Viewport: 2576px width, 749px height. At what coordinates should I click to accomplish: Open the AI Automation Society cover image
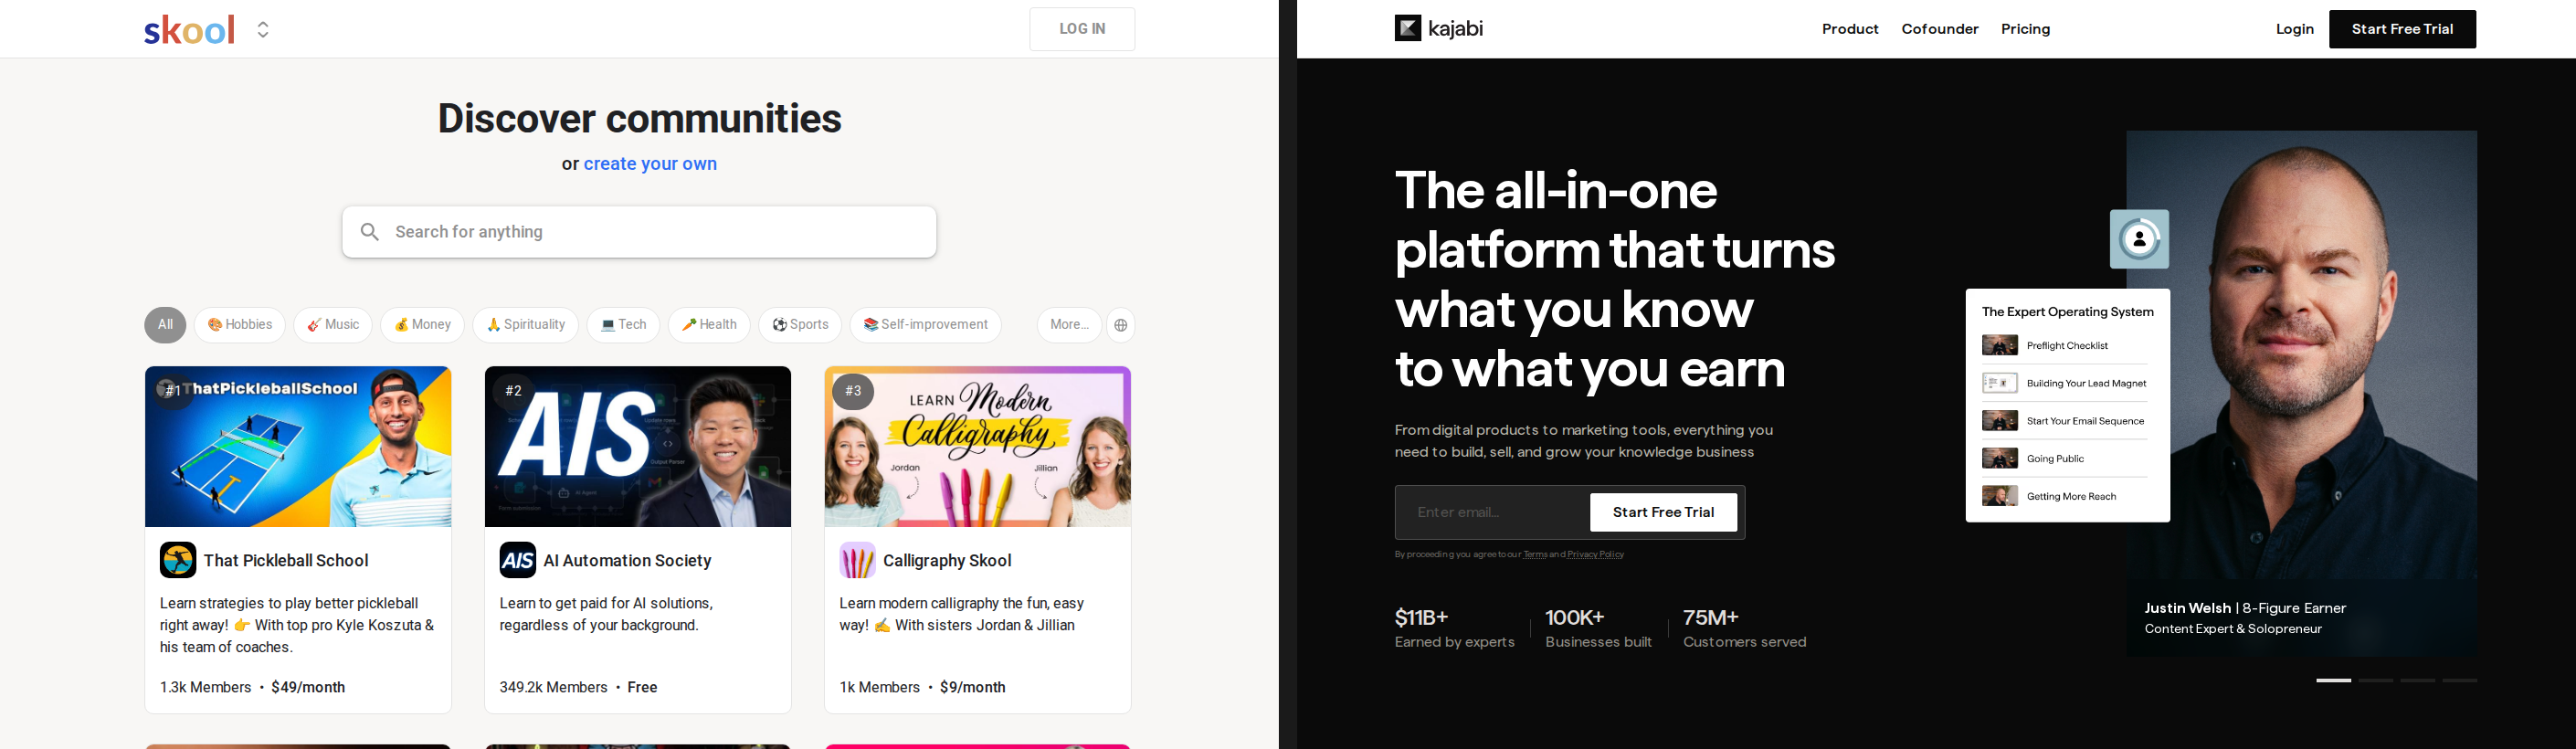pyautogui.click(x=638, y=446)
